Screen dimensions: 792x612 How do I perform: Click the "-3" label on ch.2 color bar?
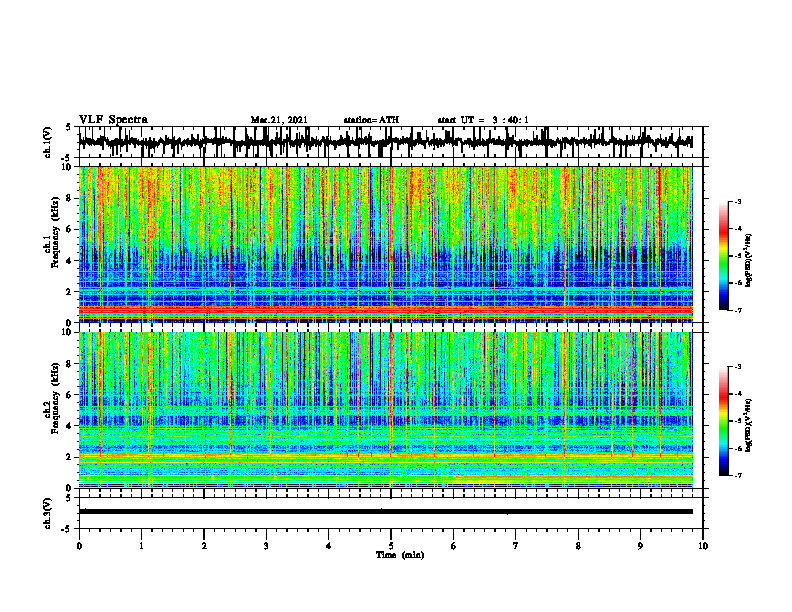click(737, 367)
